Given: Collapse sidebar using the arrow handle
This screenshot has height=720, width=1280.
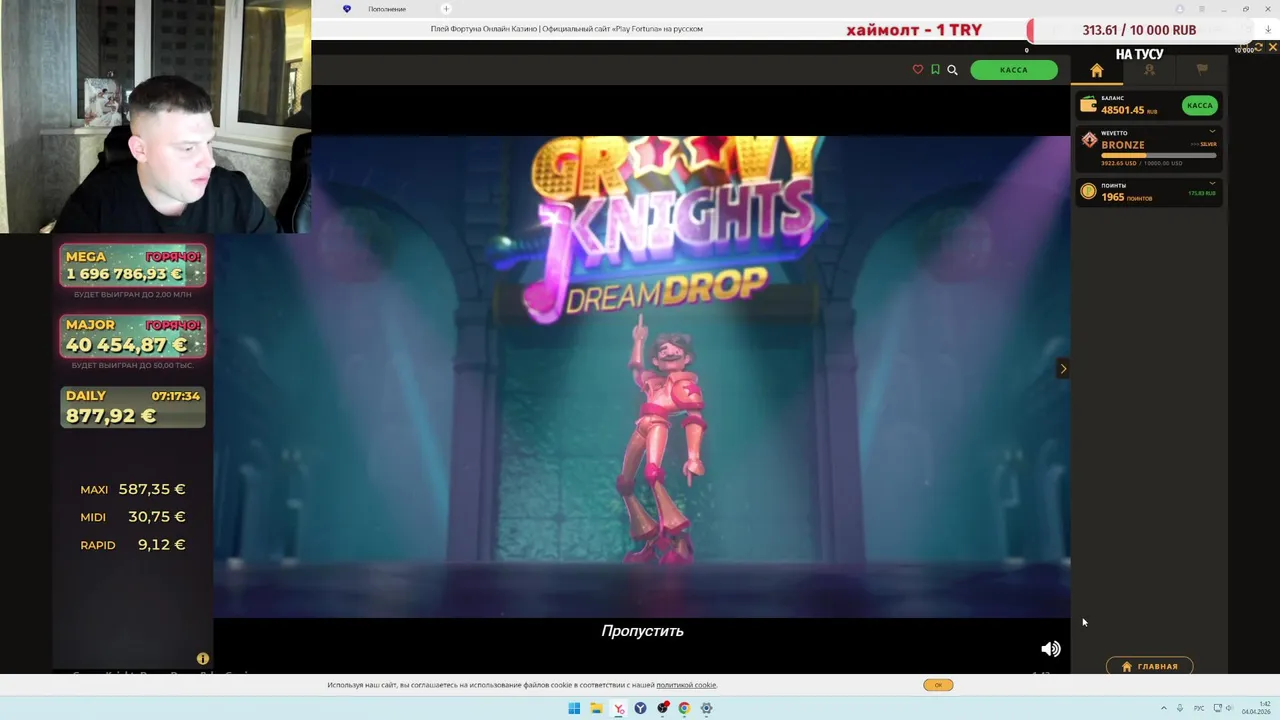Looking at the screenshot, I should click(1063, 369).
